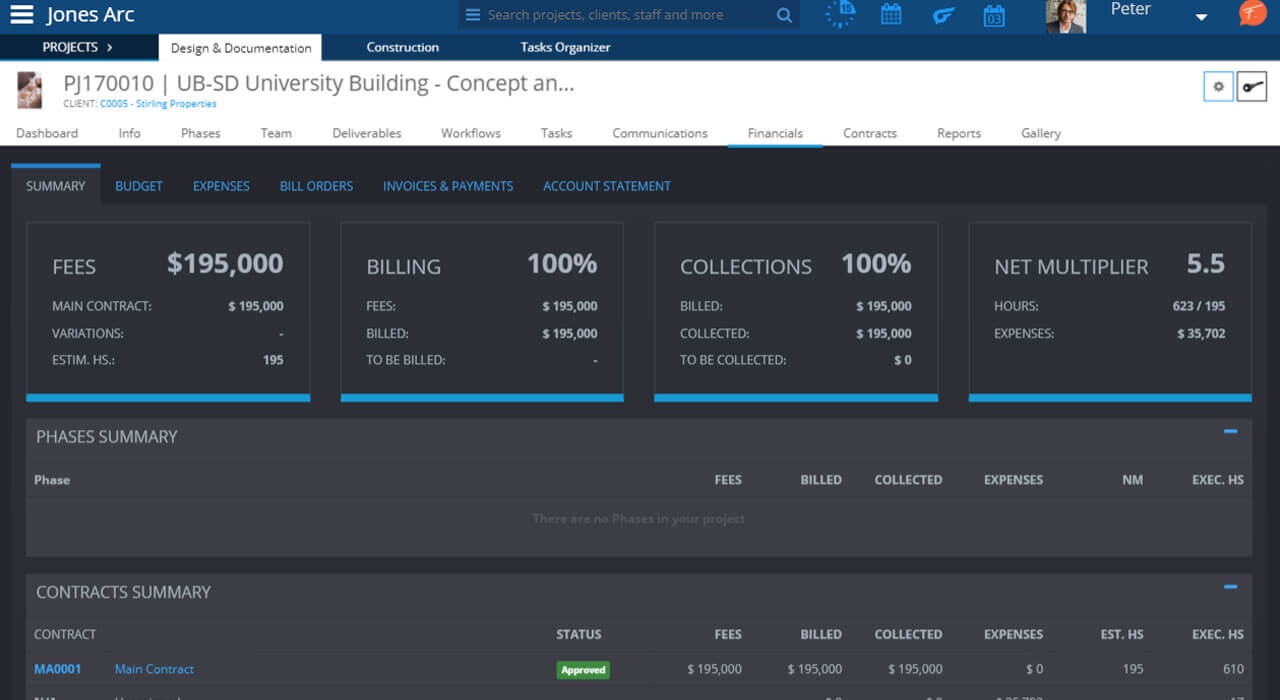Viewport: 1280px width, 700px height.
Task: Open the search options menu icon
Action: click(x=473, y=15)
